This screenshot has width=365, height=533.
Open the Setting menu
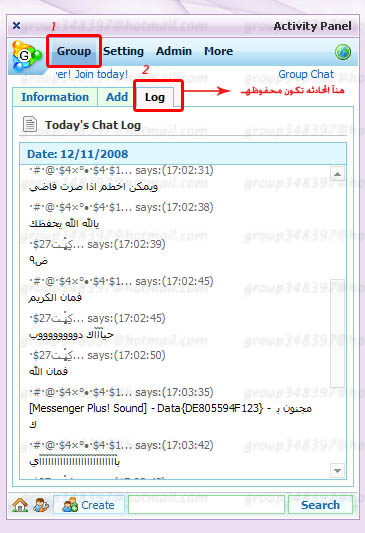(123, 51)
